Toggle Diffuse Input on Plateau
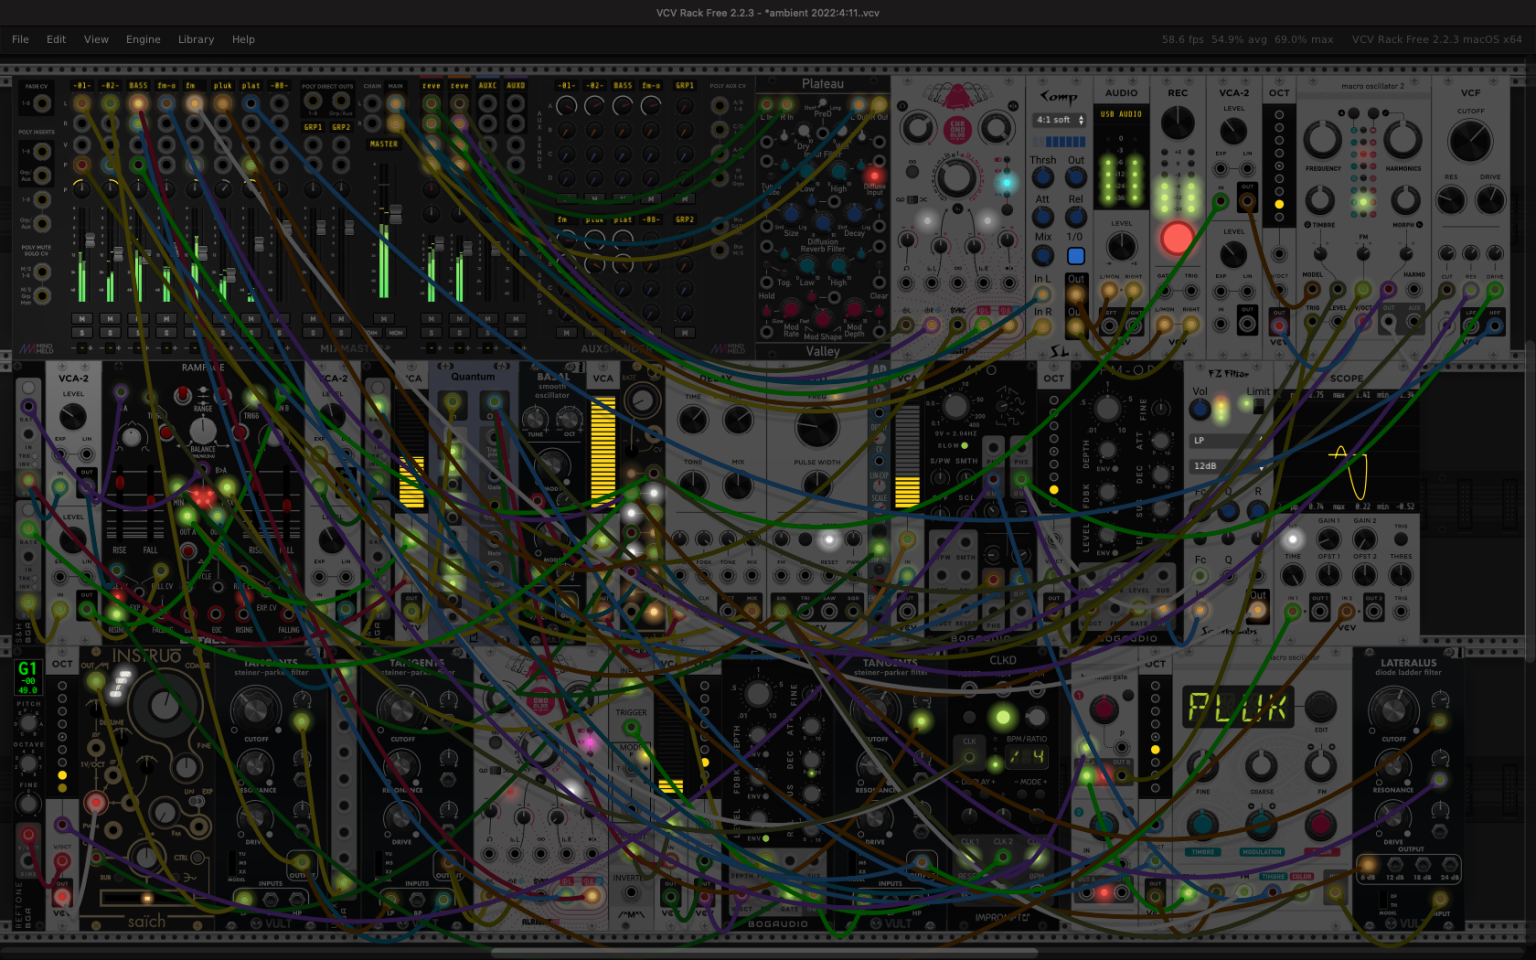1536x960 pixels. coord(874,175)
